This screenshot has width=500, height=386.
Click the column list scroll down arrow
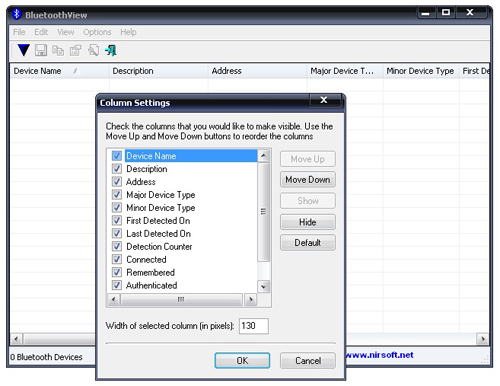[x=263, y=286]
